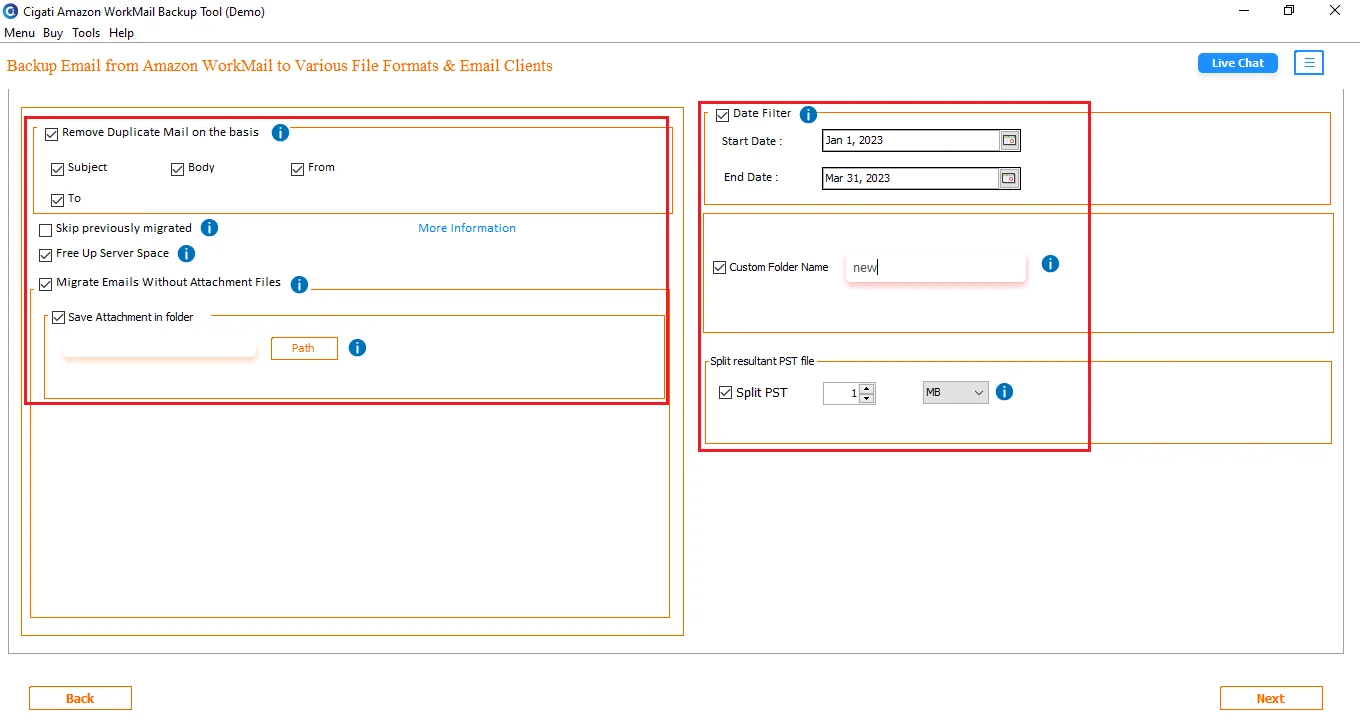Open the Tools menu
1360x727 pixels.
86,33
